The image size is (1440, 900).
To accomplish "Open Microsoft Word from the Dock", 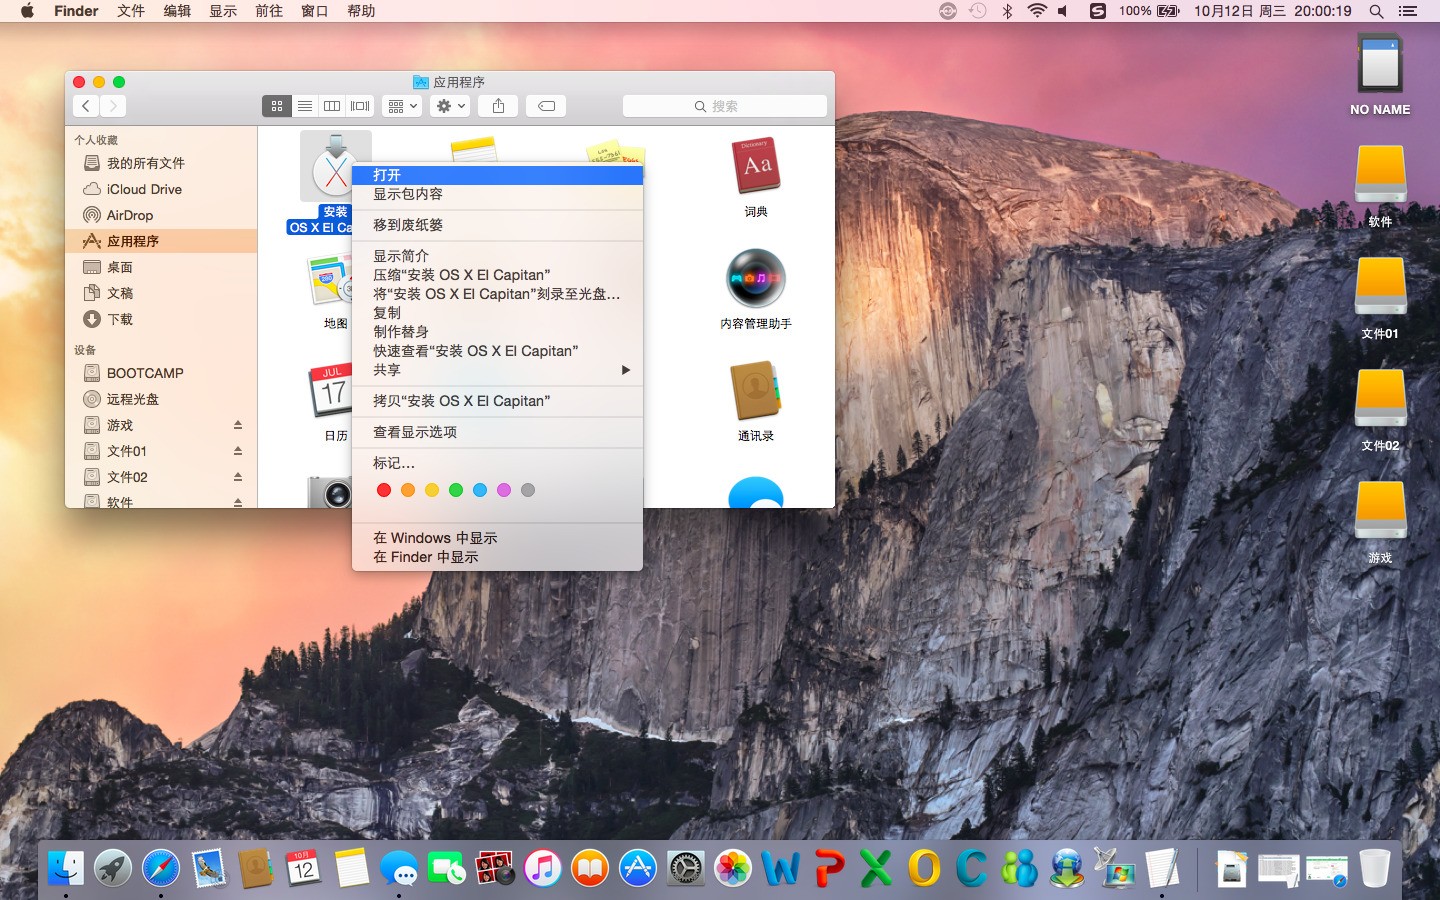I will tap(781, 868).
